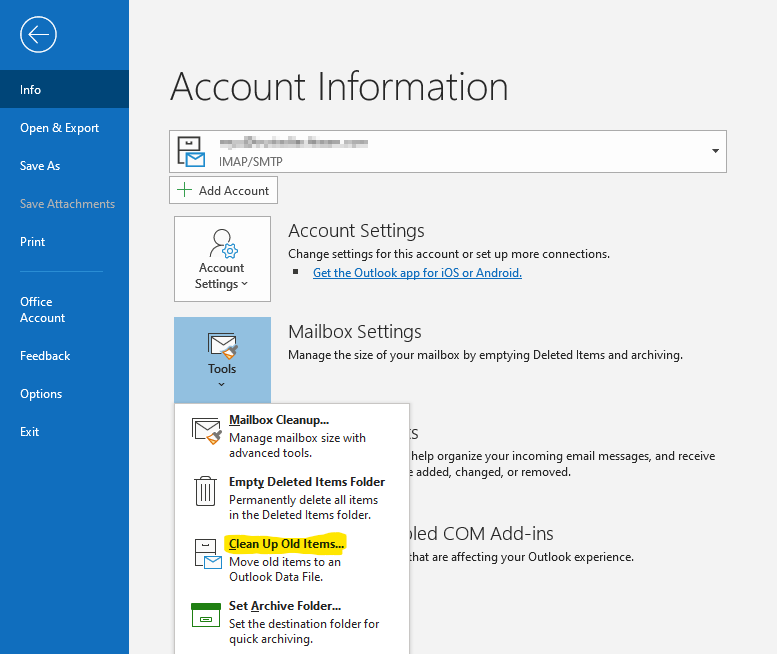Image resolution: width=777 pixels, height=654 pixels.
Task: Click the account selector dropdown arrow
Action: coord(715,151)
